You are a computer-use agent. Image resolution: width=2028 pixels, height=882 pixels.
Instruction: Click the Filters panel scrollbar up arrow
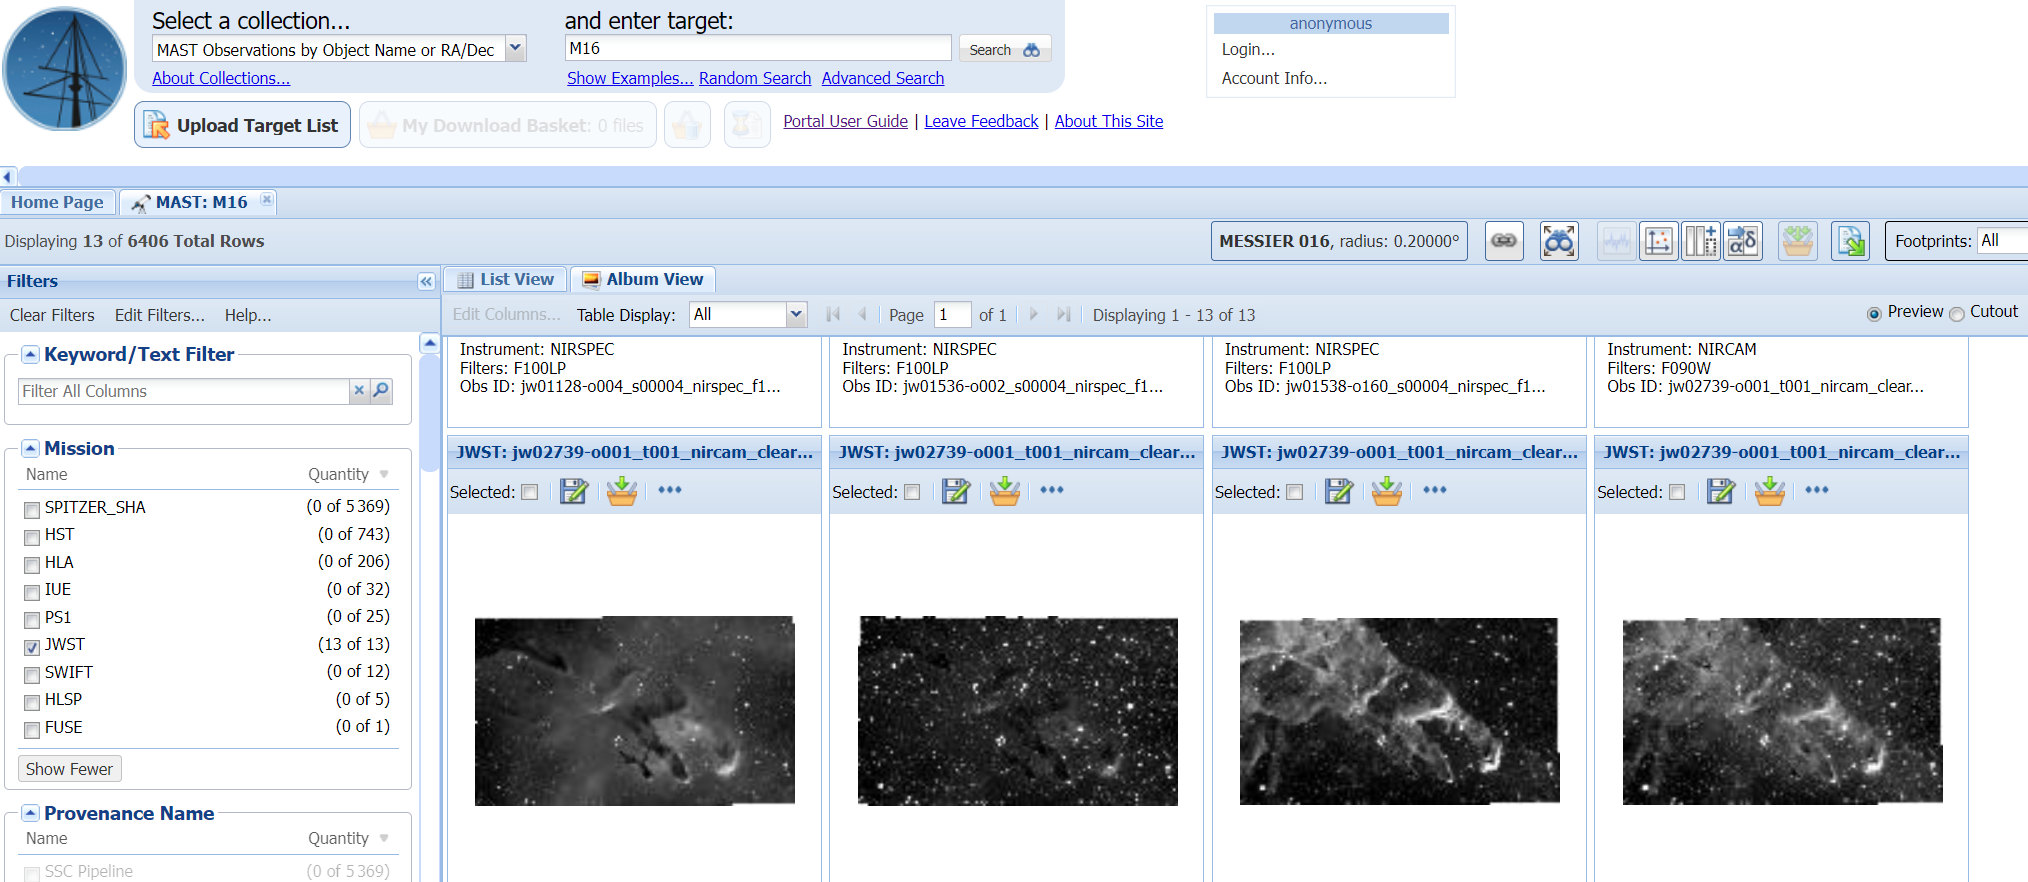pos(430,343)
